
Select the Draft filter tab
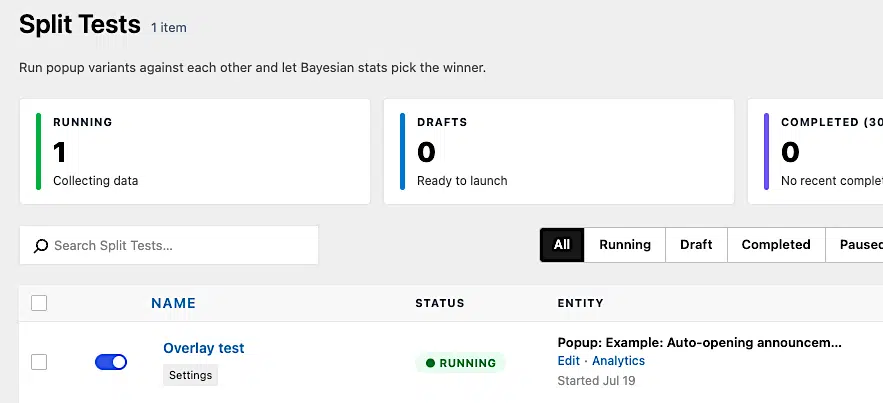coord(697,245)
